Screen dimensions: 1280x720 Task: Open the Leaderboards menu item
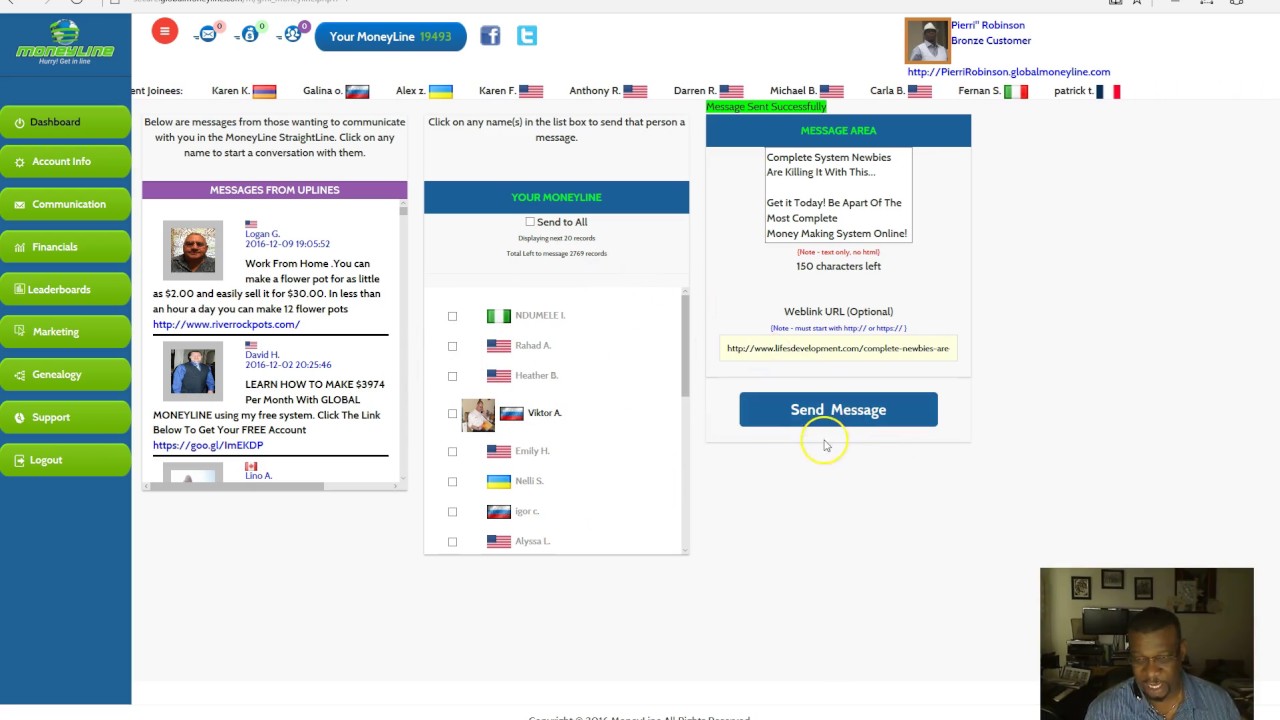pyautogui.click(x=65, y=290)
